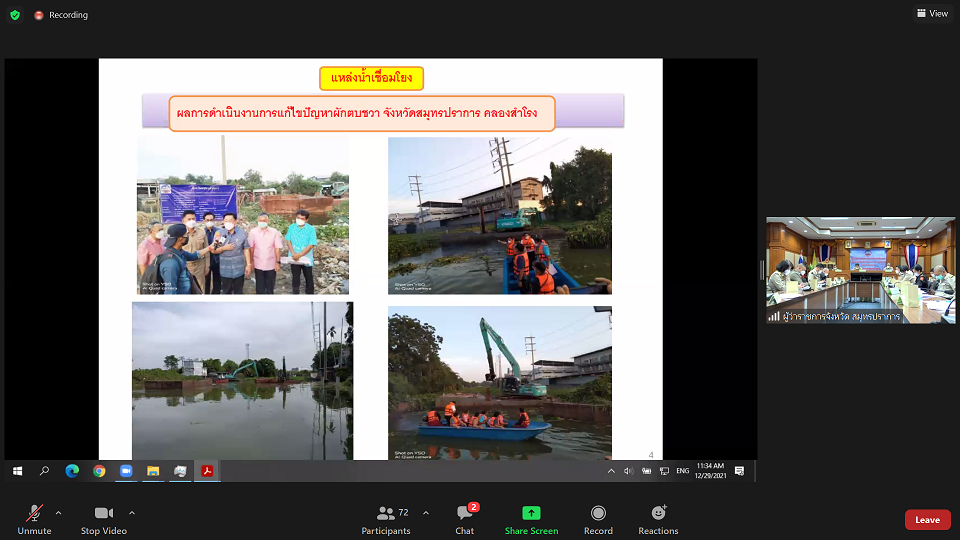Viewport: 960px width, 540px height.
Task: Click the taskbar search magnifier icon
Action: [45, 471]
